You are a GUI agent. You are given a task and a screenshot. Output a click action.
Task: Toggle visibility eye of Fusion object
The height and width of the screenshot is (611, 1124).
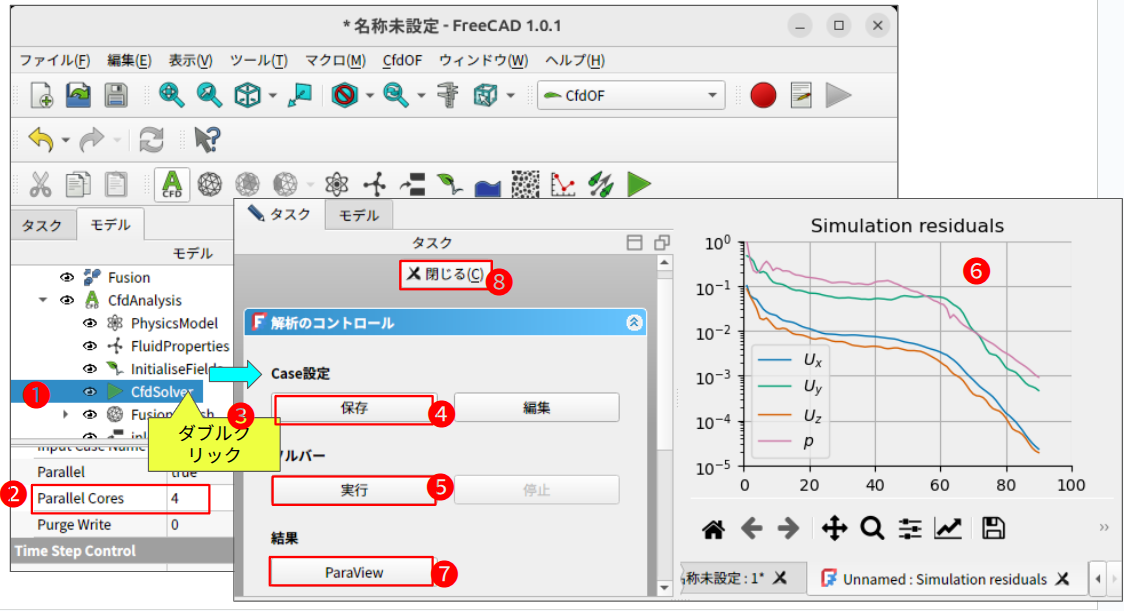68,277
